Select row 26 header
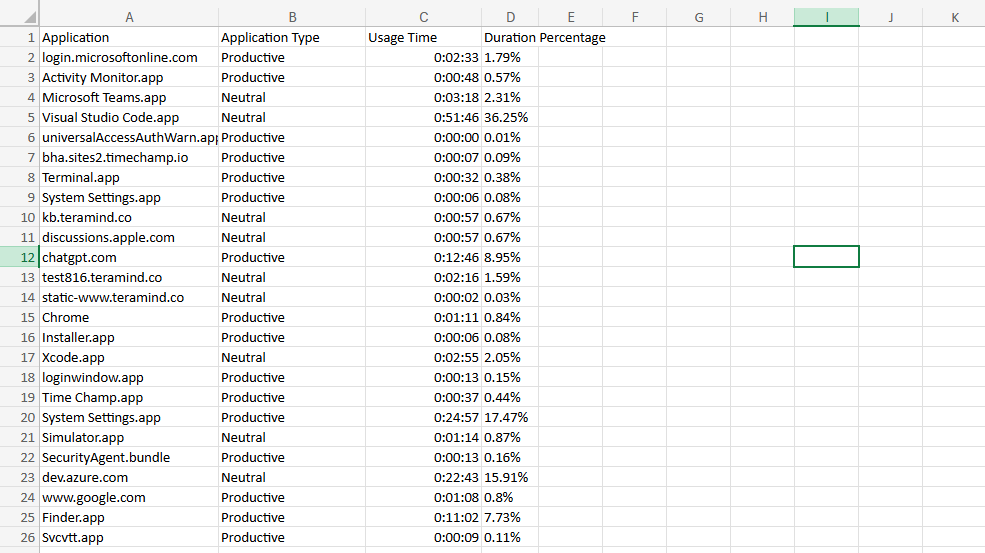The image size is (985, 553). click(19, 537)
